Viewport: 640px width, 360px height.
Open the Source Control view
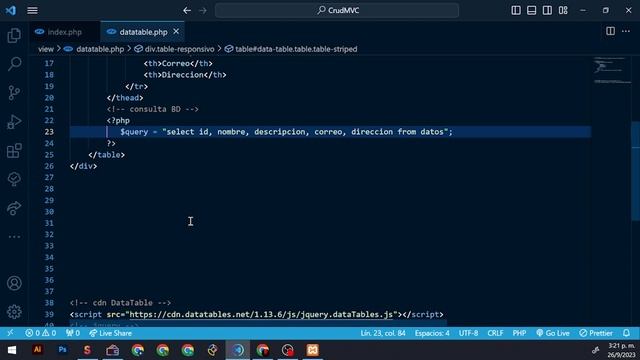14,93
